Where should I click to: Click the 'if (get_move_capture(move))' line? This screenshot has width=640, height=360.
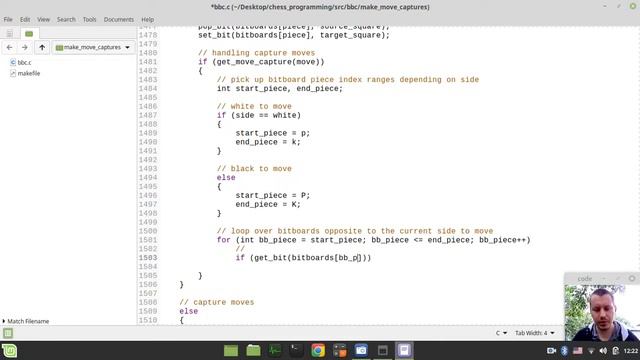(261, 62)
